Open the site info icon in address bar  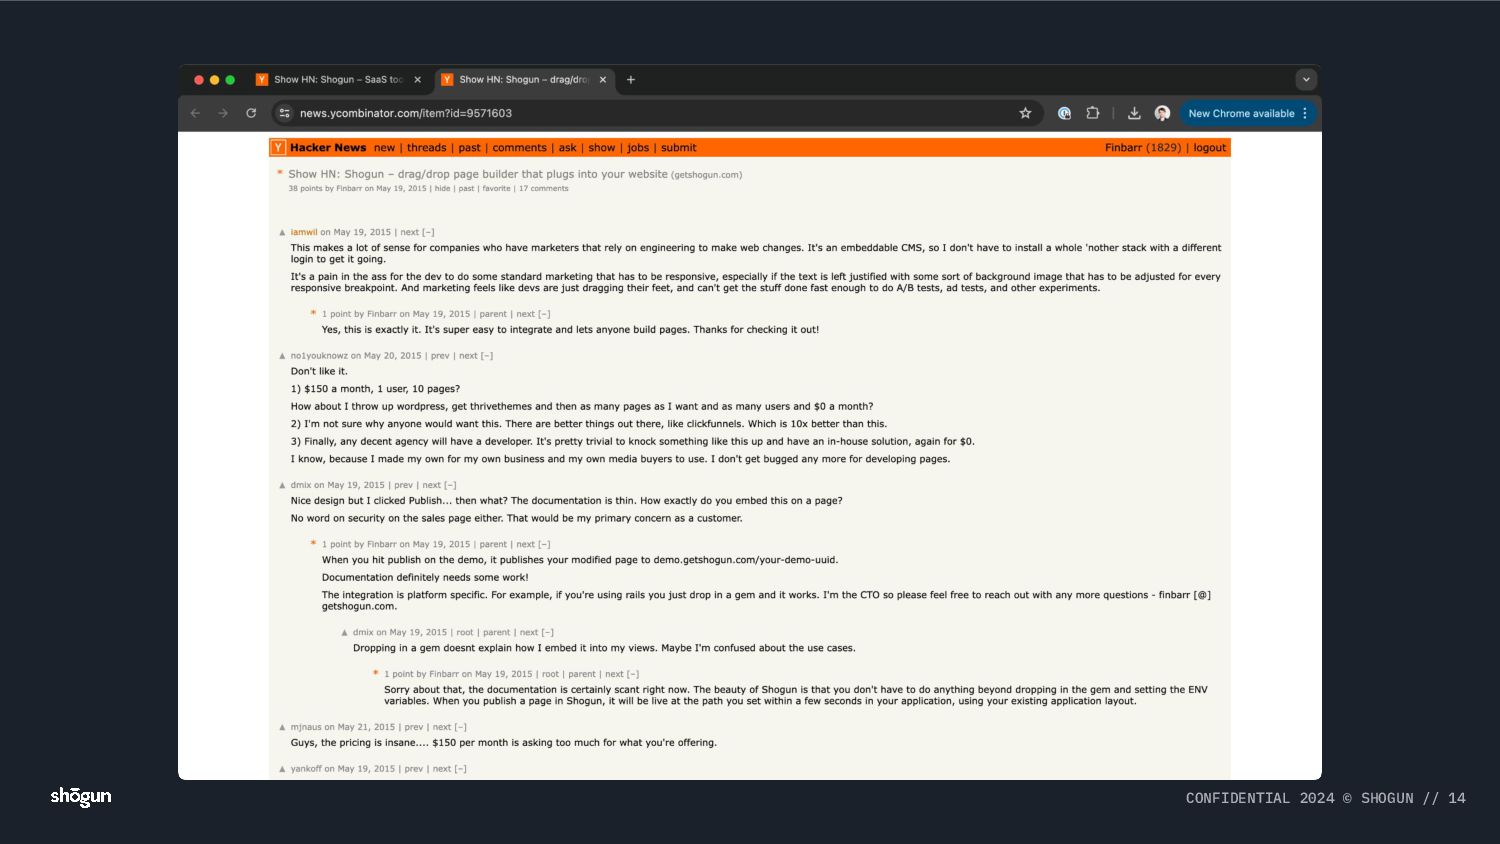click(x=285, y=113)
